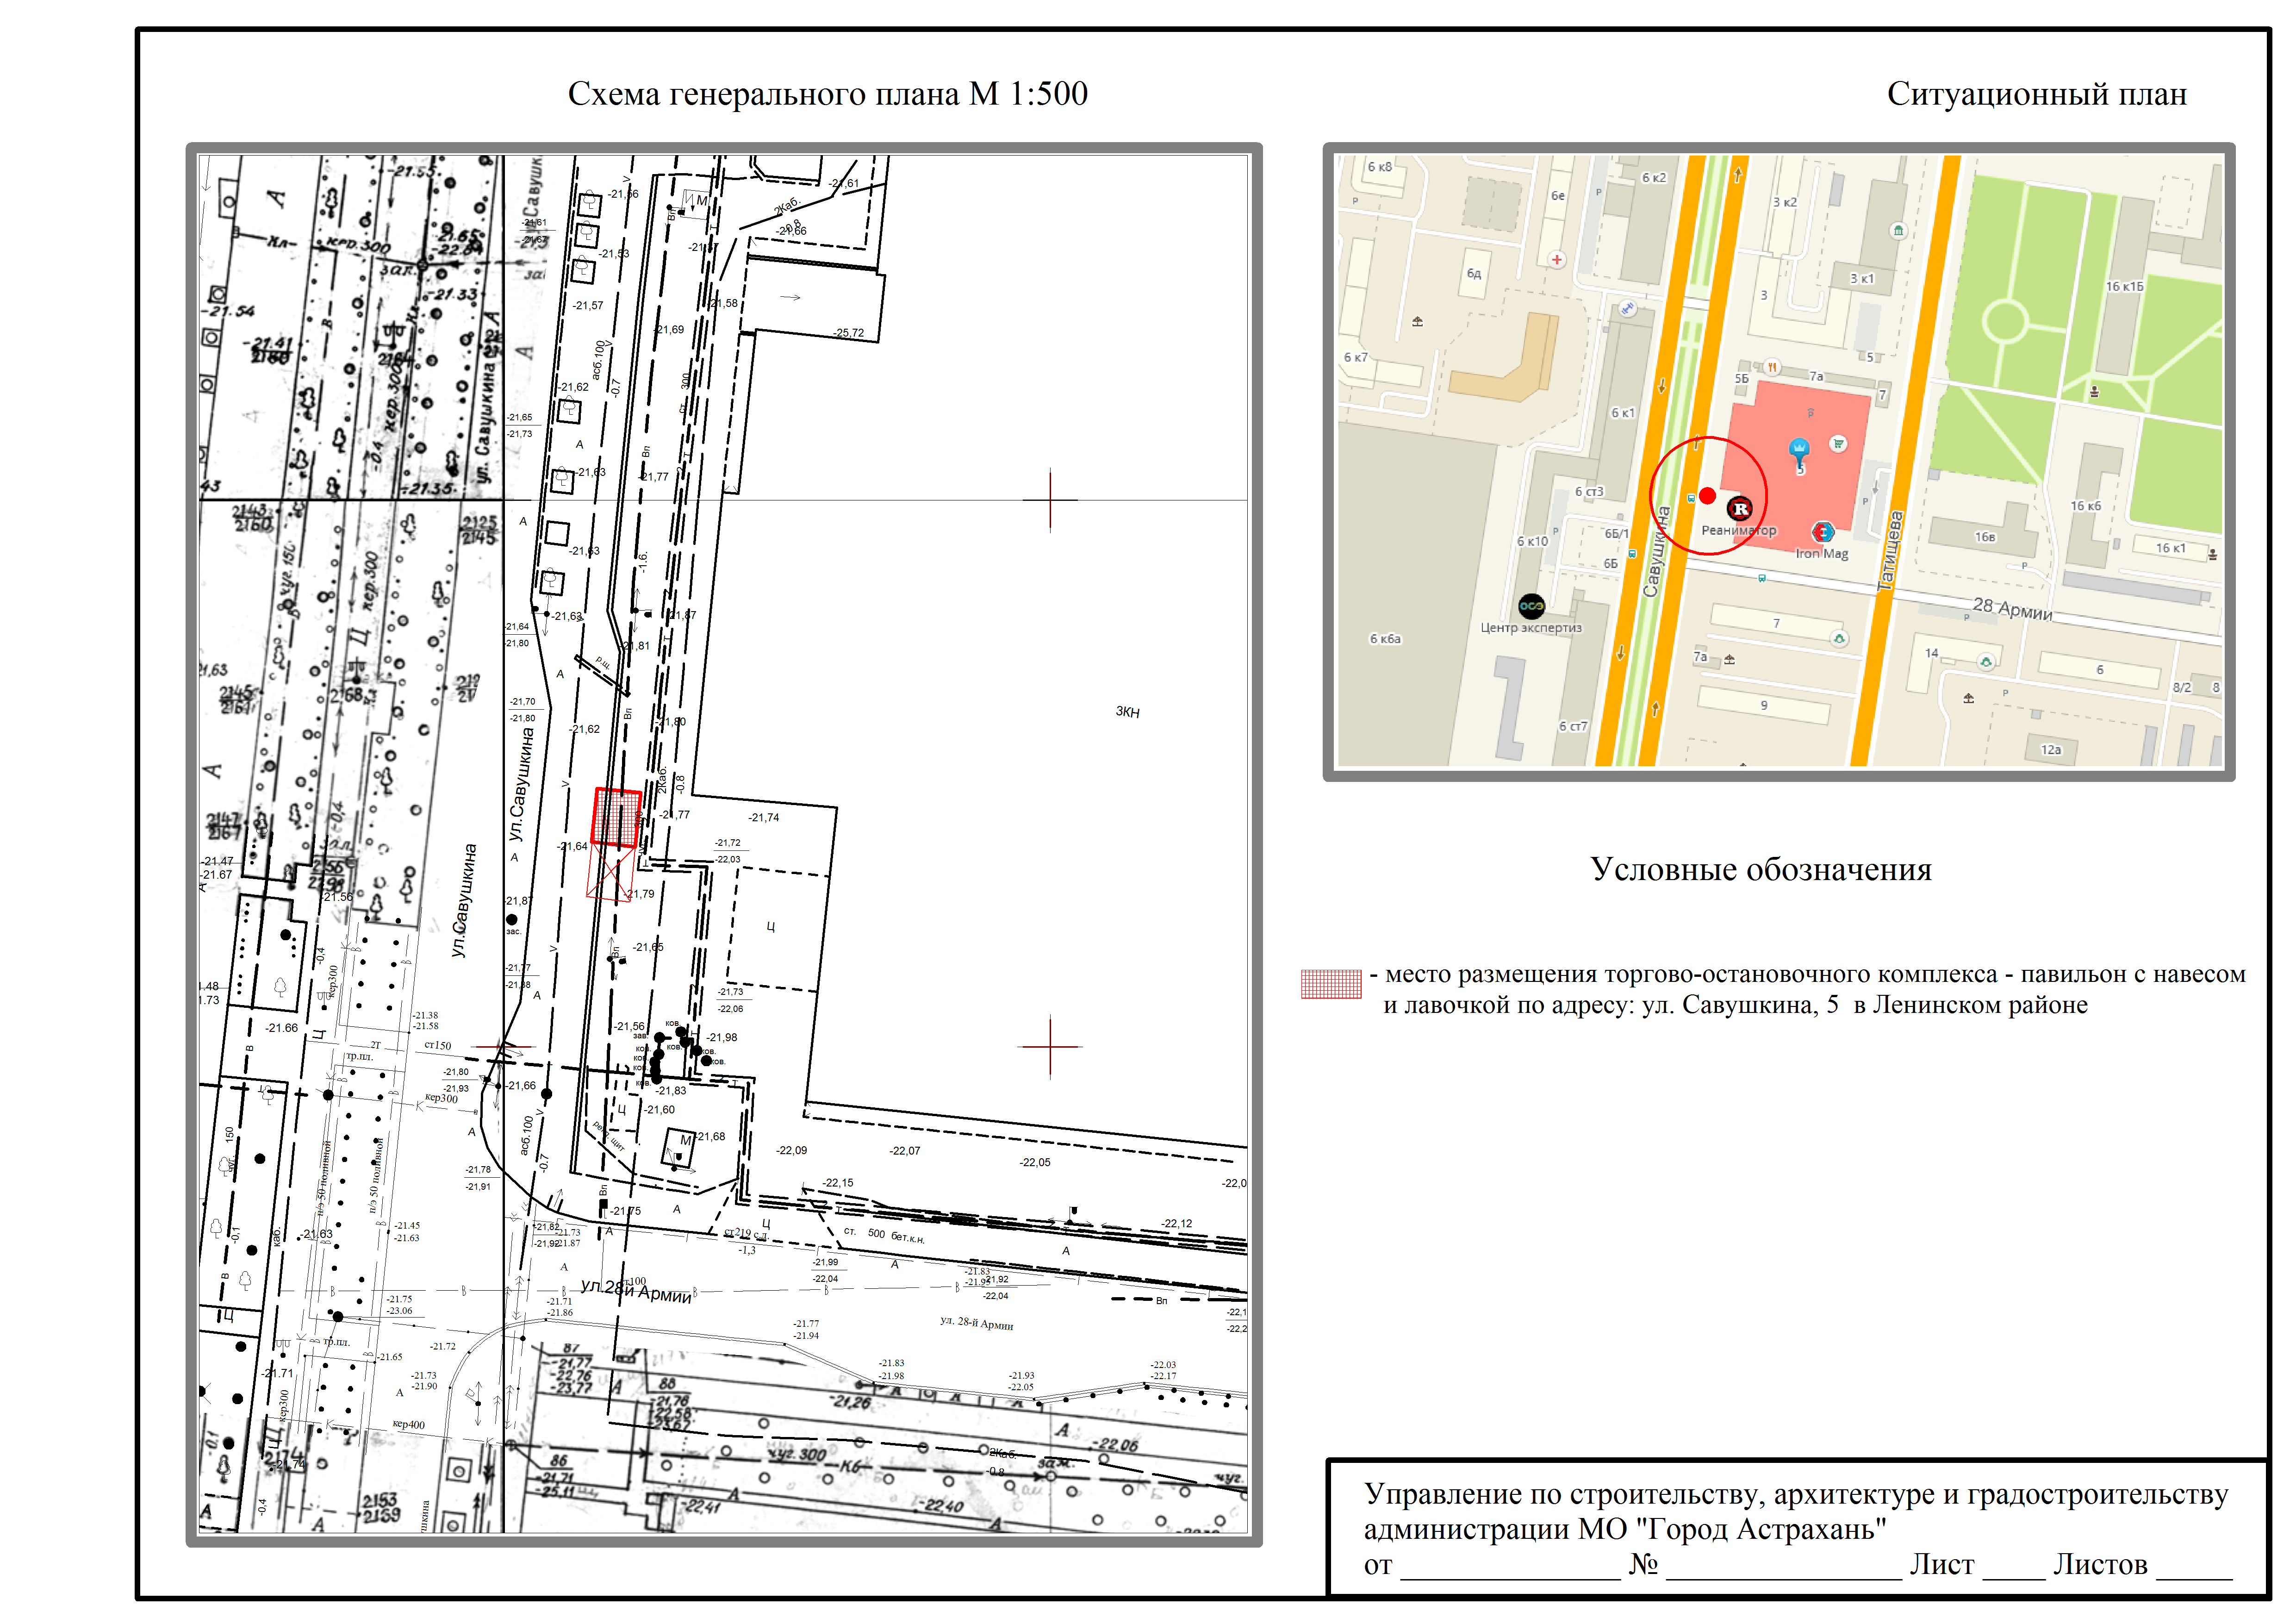Click the museum icon near building 3 к1
The image size is (2296, 1624).
click(1898, 231)
